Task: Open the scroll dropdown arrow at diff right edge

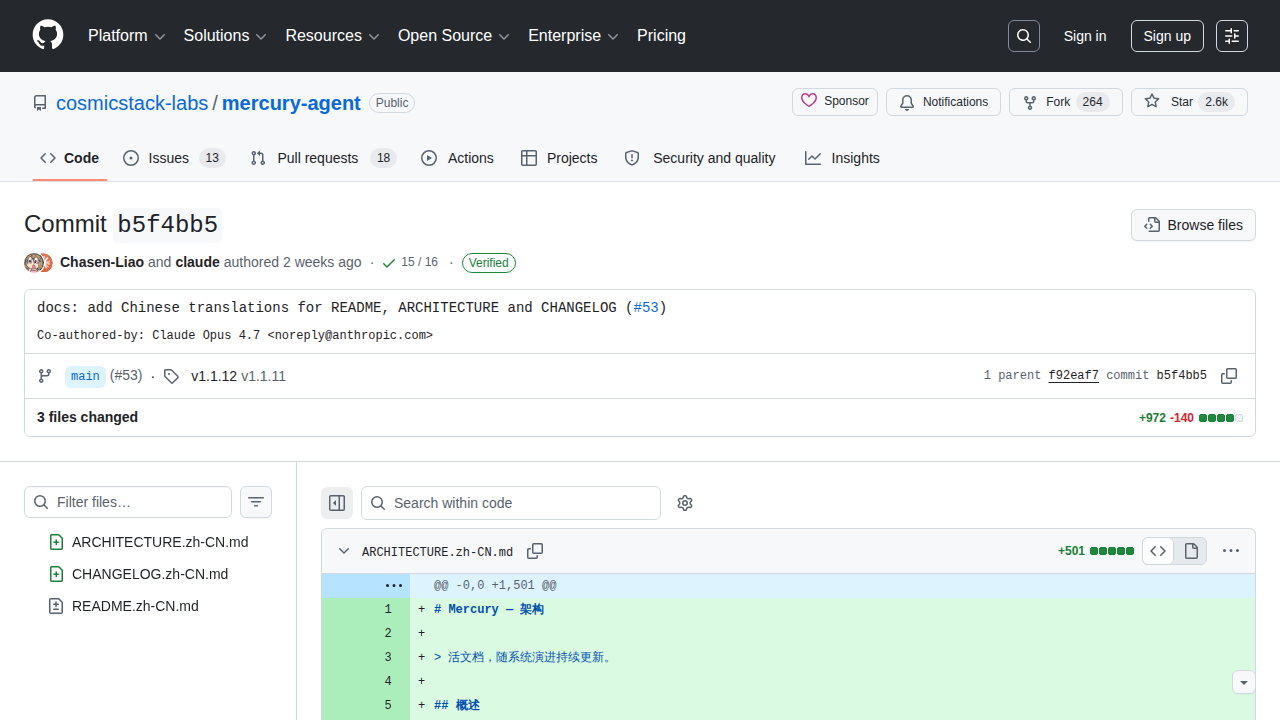Action: tap(1244, 683)
